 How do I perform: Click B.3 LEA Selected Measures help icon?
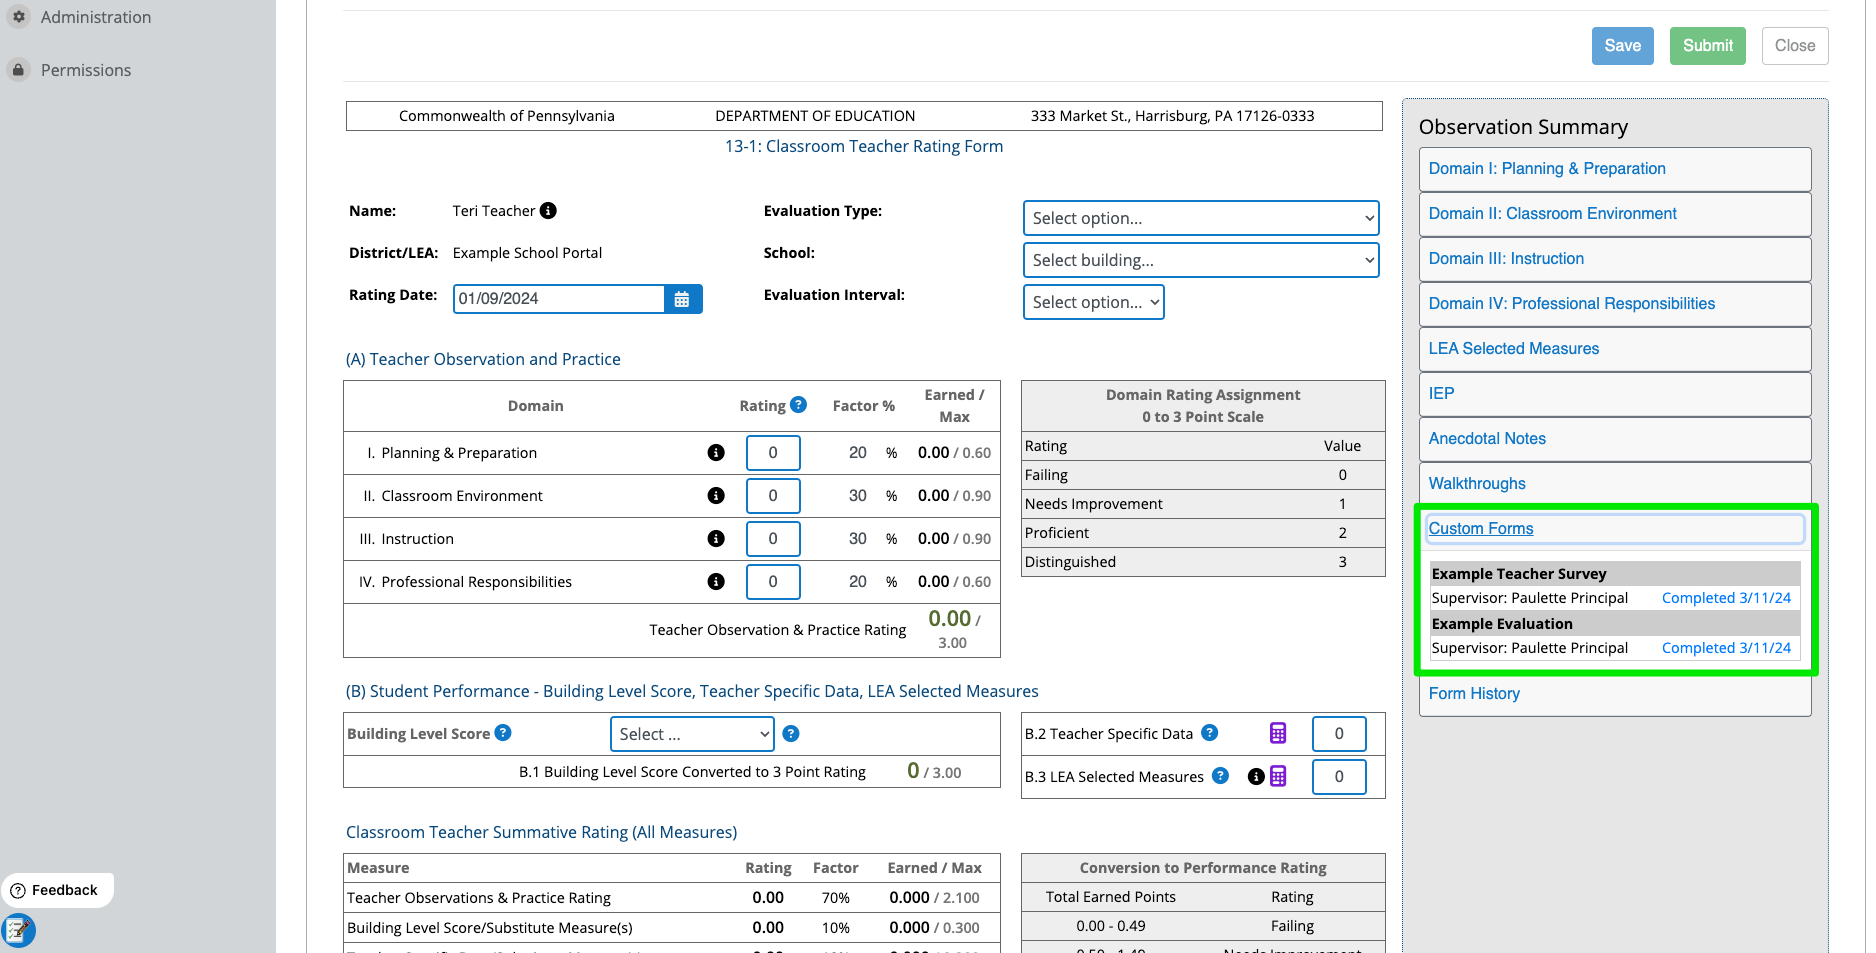point(1221,776)
